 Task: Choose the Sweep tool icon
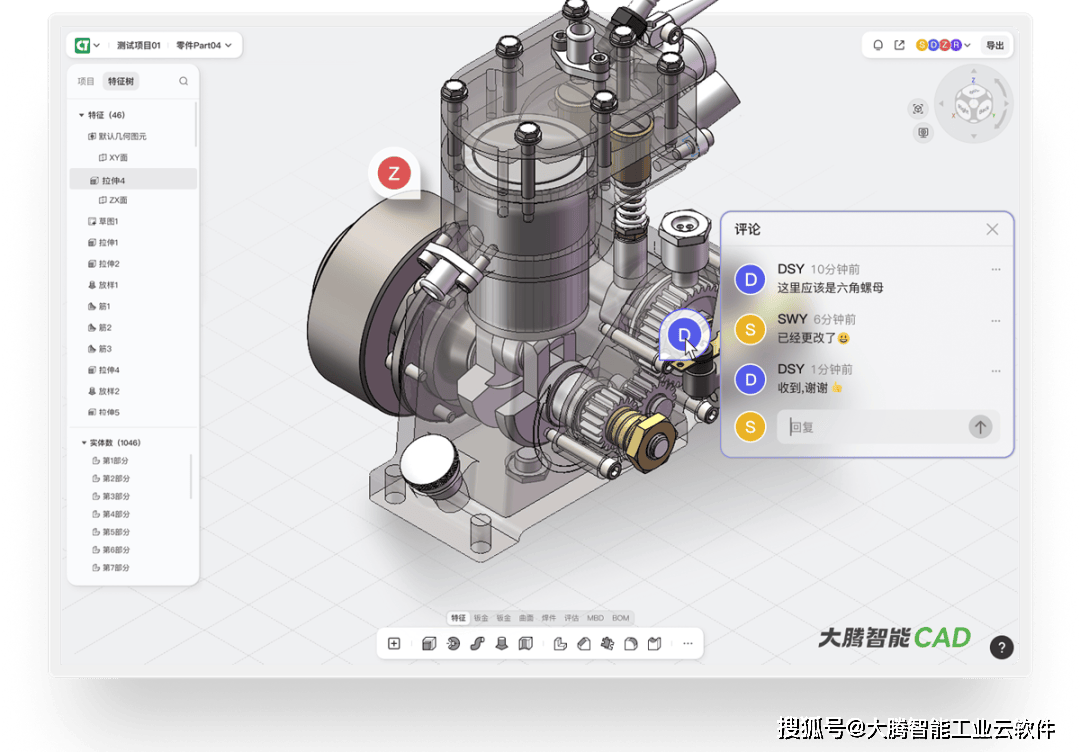(477, 644)
